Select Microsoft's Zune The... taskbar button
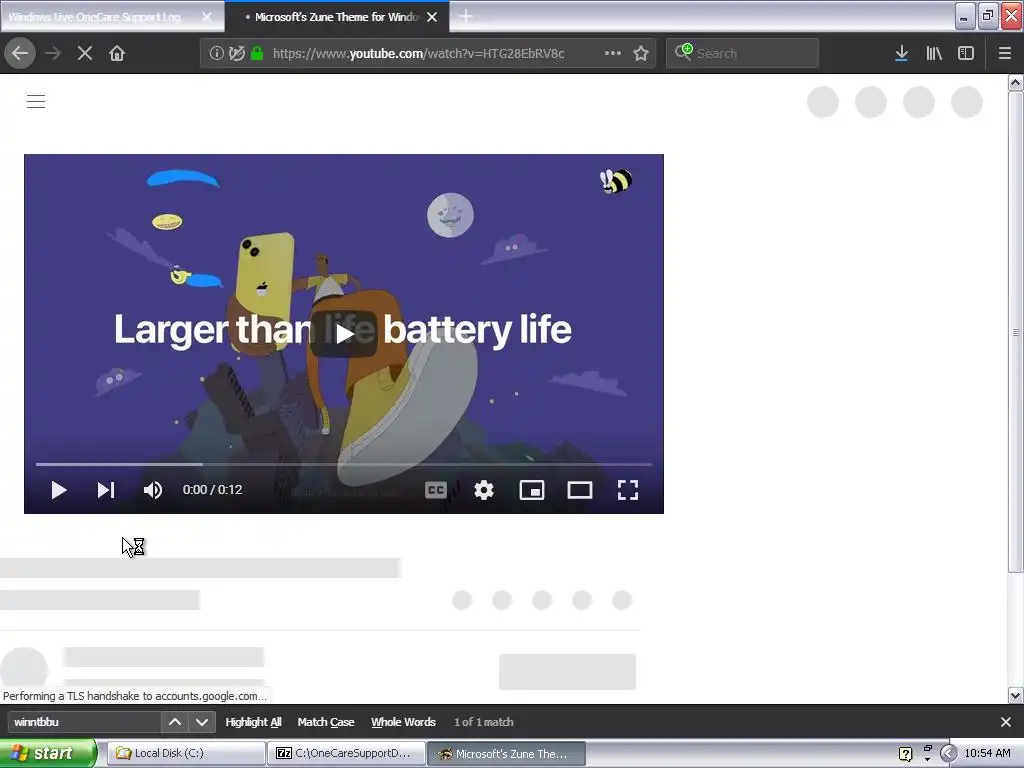Screen dimensions: 1024x768 pyautogui.click(x=506, y=753)
